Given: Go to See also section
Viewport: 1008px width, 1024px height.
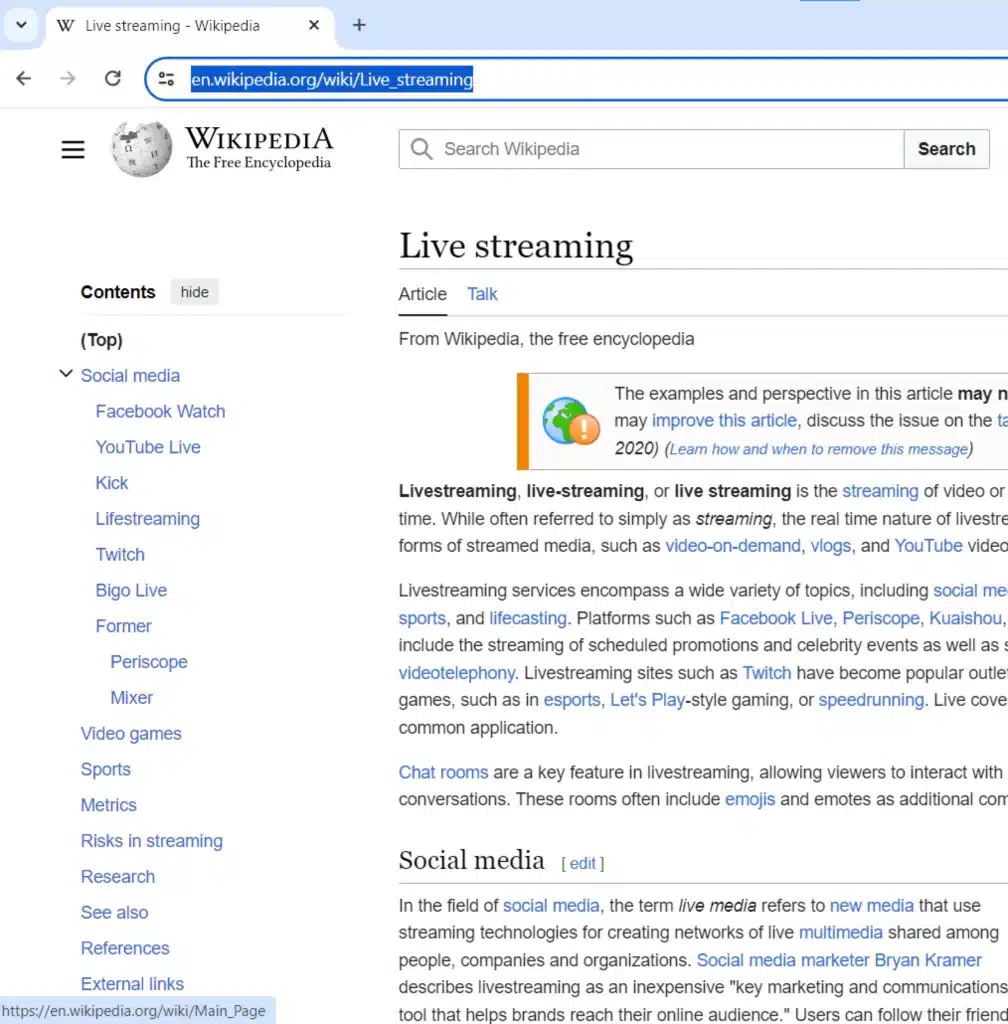Looking at the screenshot, I should 114,913.
